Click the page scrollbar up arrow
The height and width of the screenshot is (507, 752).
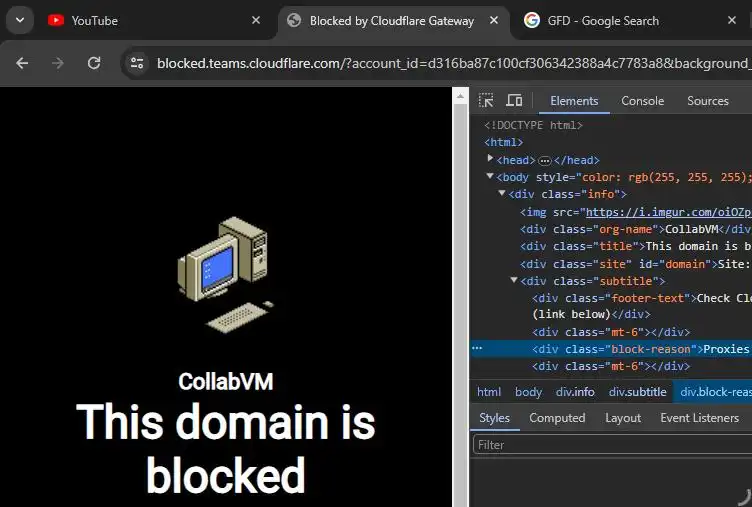[x=460, y=96]
